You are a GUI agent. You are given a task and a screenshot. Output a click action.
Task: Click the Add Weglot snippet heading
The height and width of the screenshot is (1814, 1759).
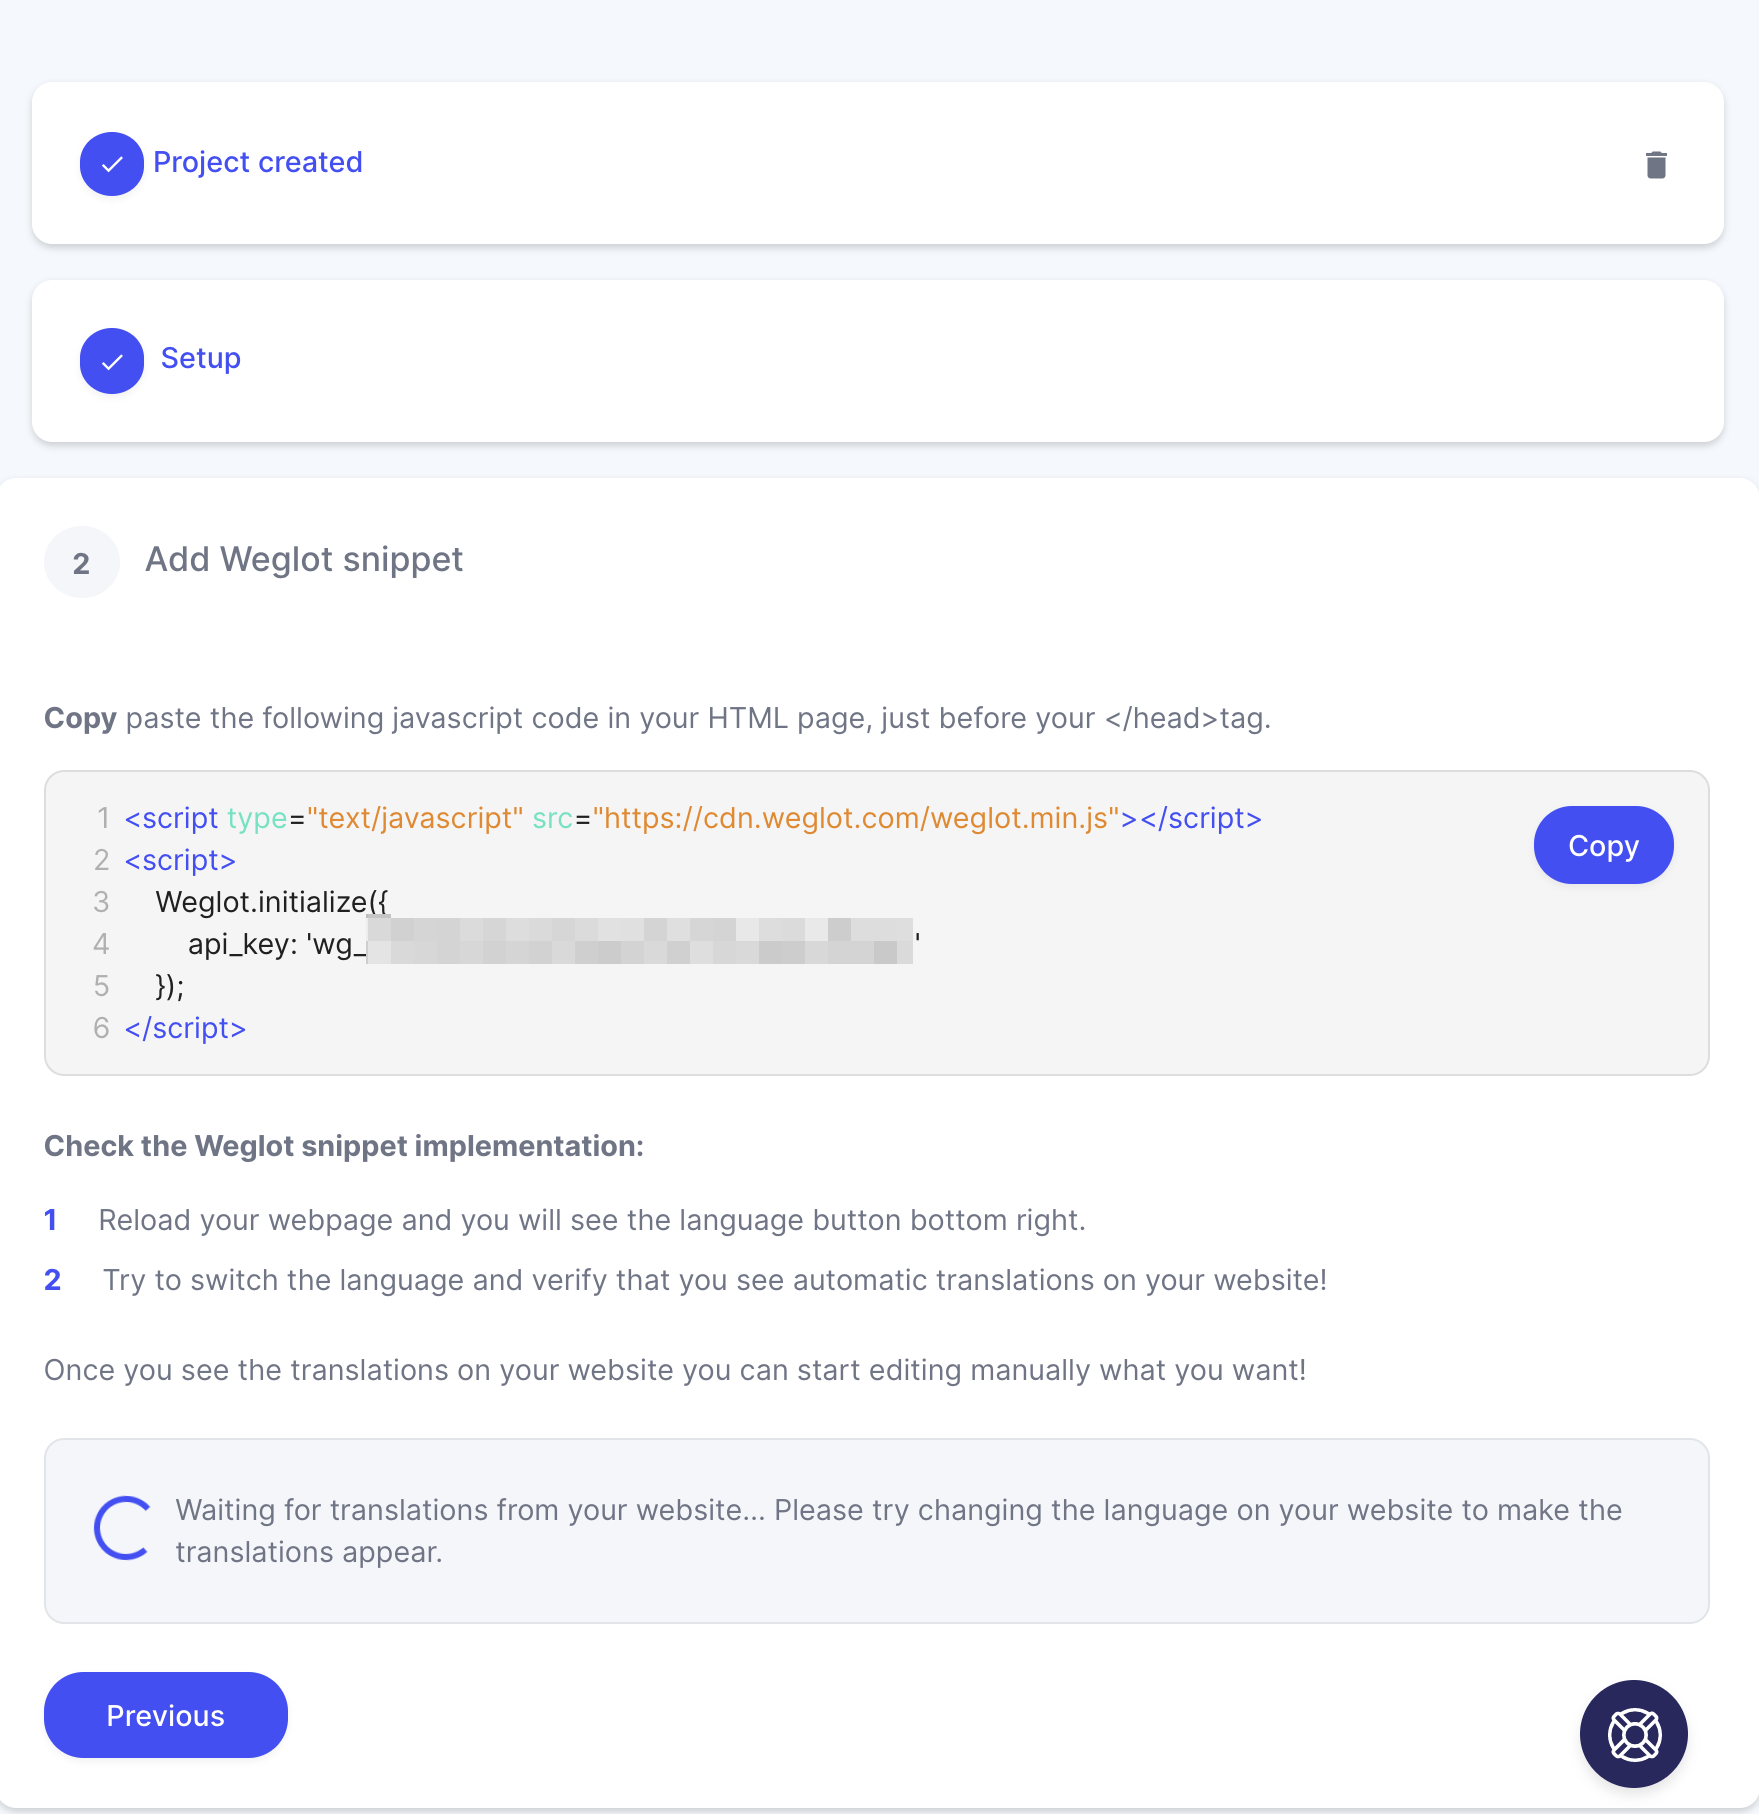point(304,559)
